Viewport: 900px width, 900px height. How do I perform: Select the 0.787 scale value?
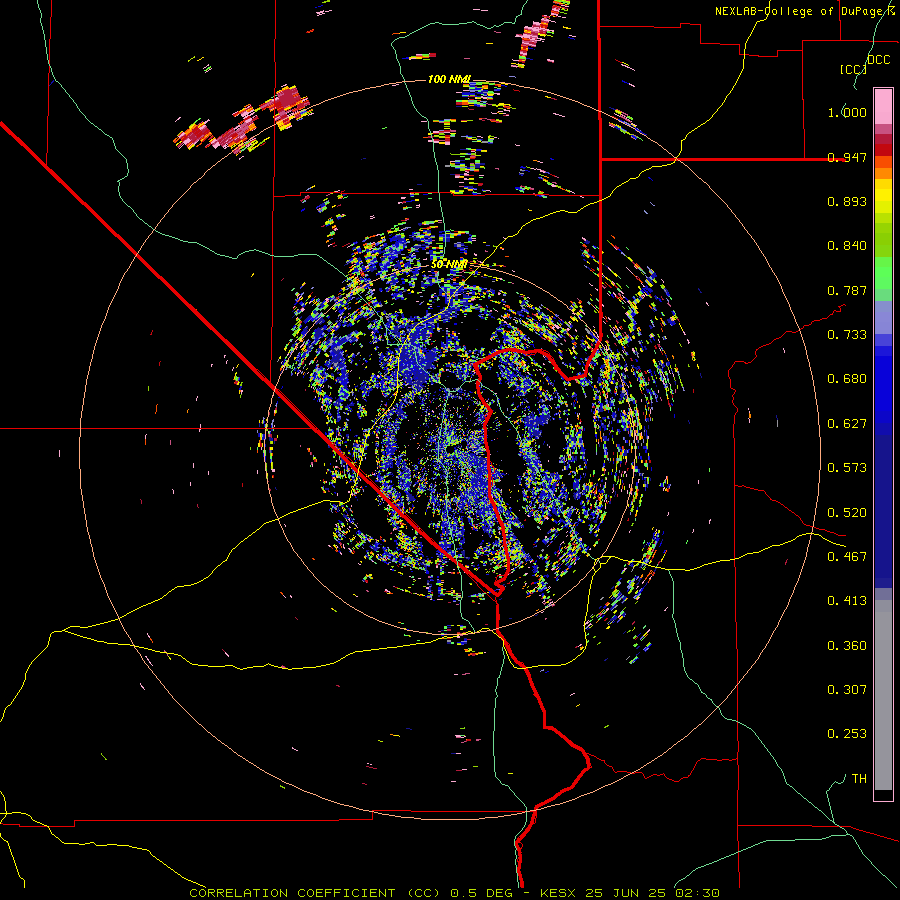point(847,290)
